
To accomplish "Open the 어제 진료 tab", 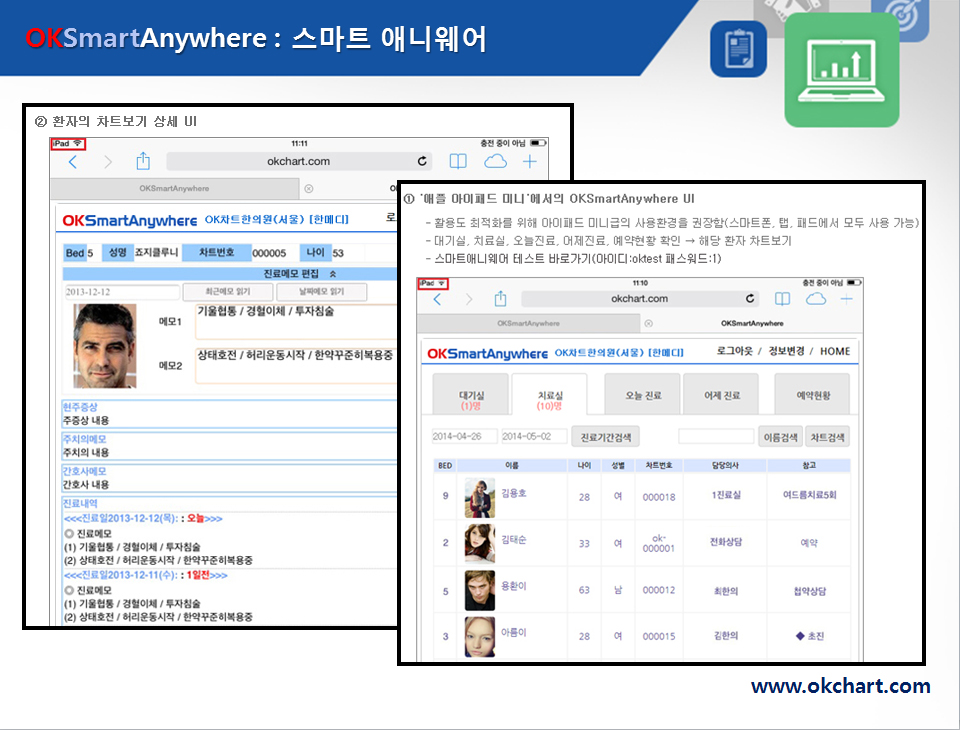I will (721, 394).
